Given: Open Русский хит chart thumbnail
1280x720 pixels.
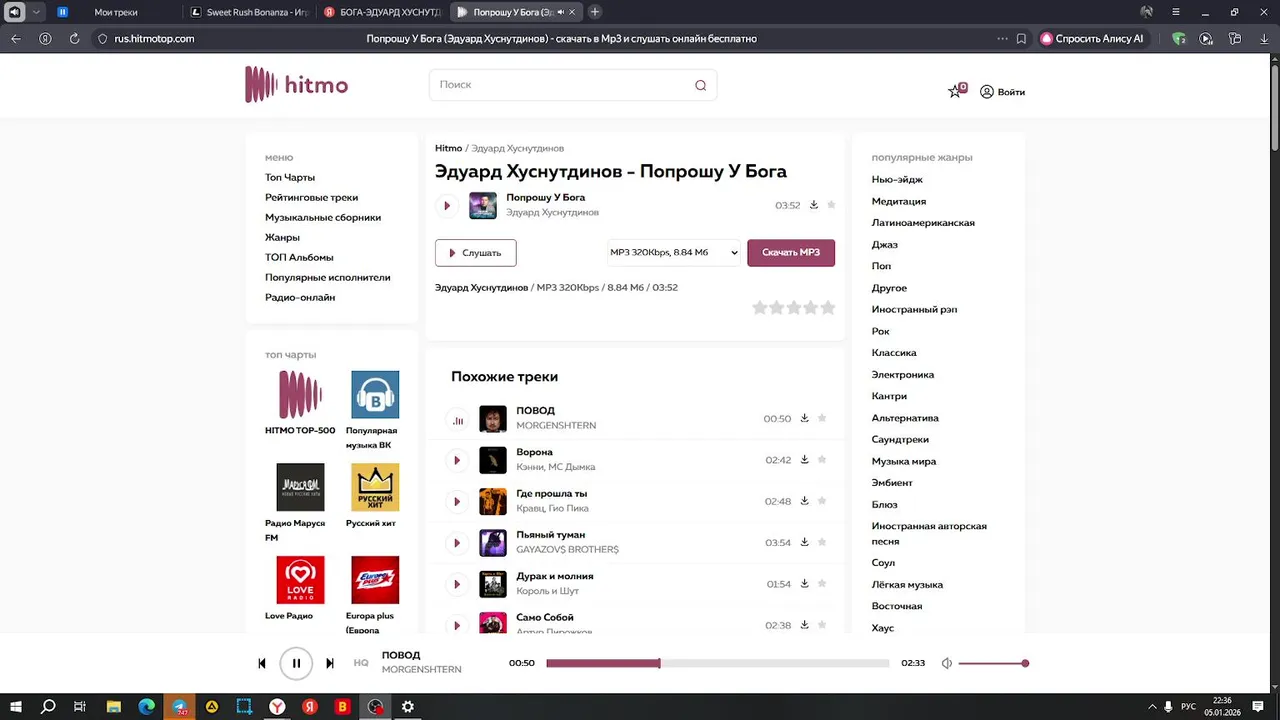Looking at the screenshot, I should coord(375,487).
